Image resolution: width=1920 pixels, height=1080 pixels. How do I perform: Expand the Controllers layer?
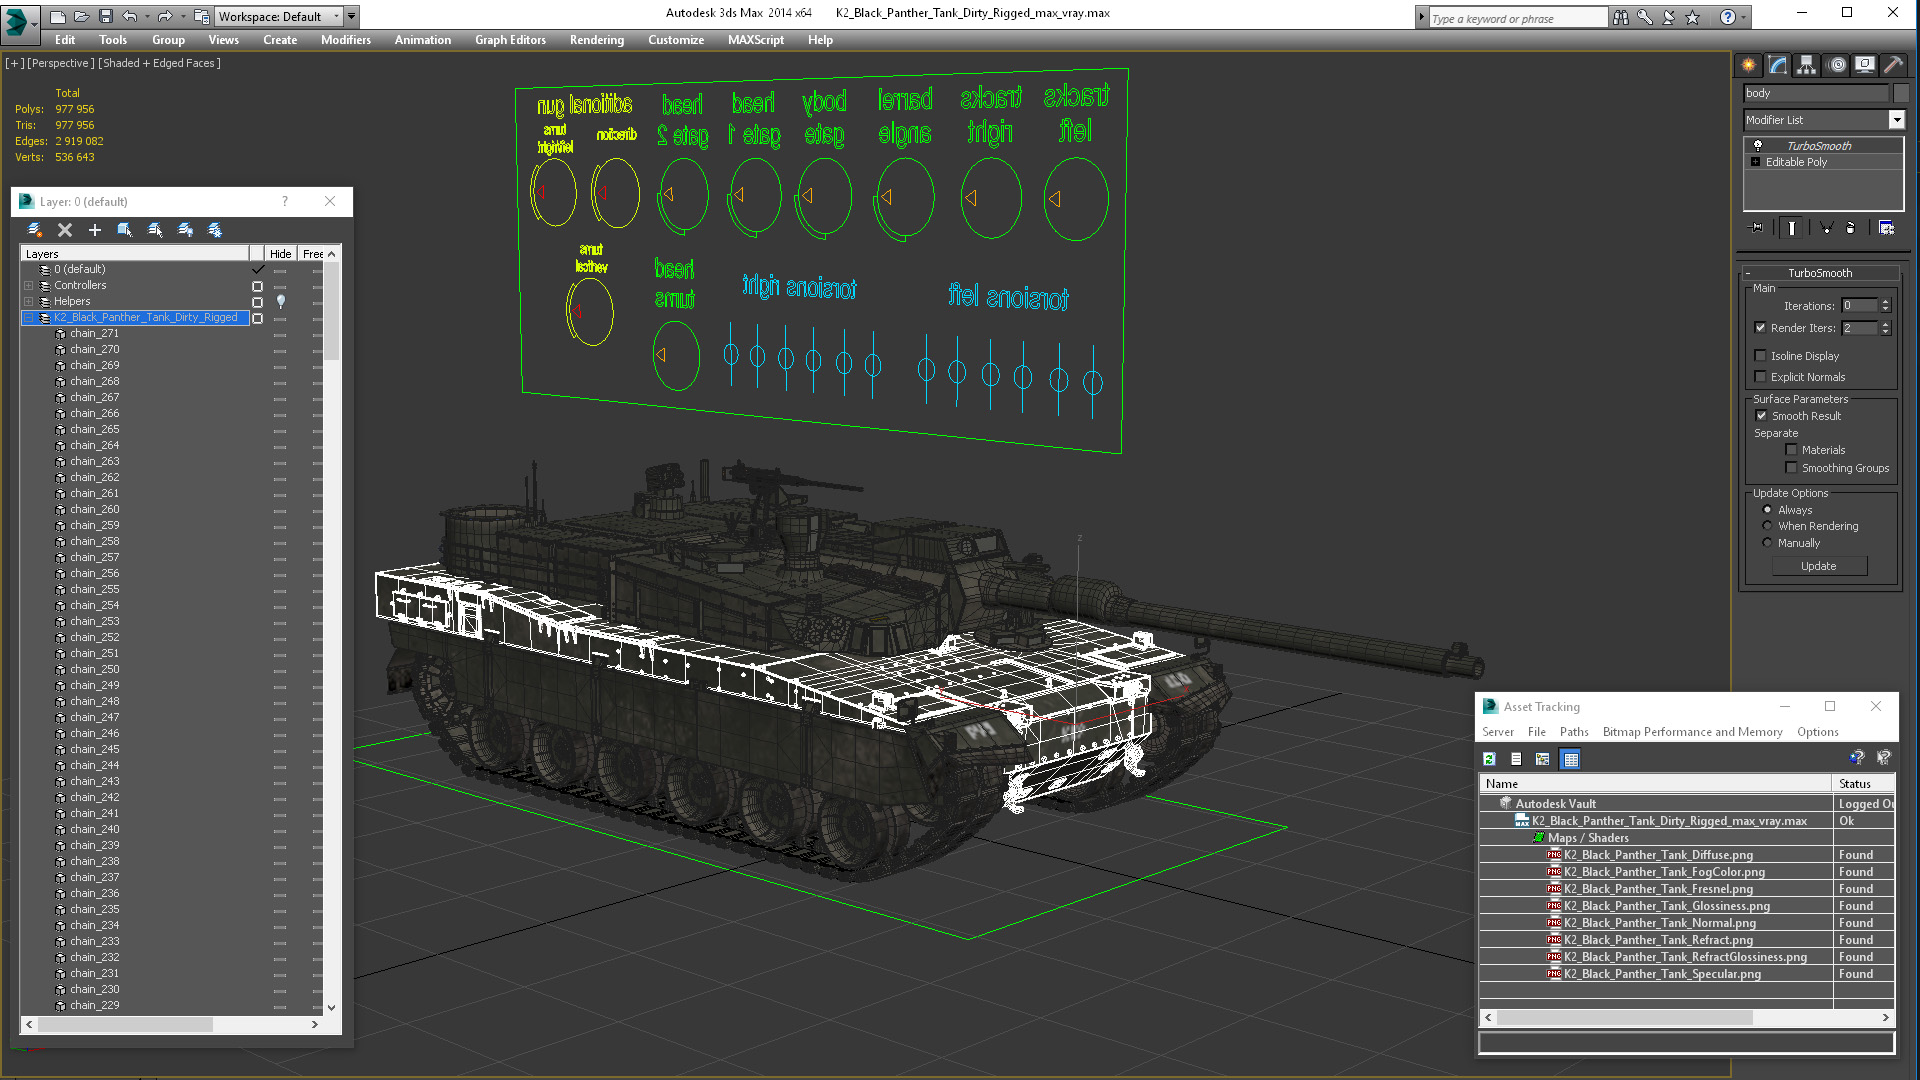(x=29, y=286)
